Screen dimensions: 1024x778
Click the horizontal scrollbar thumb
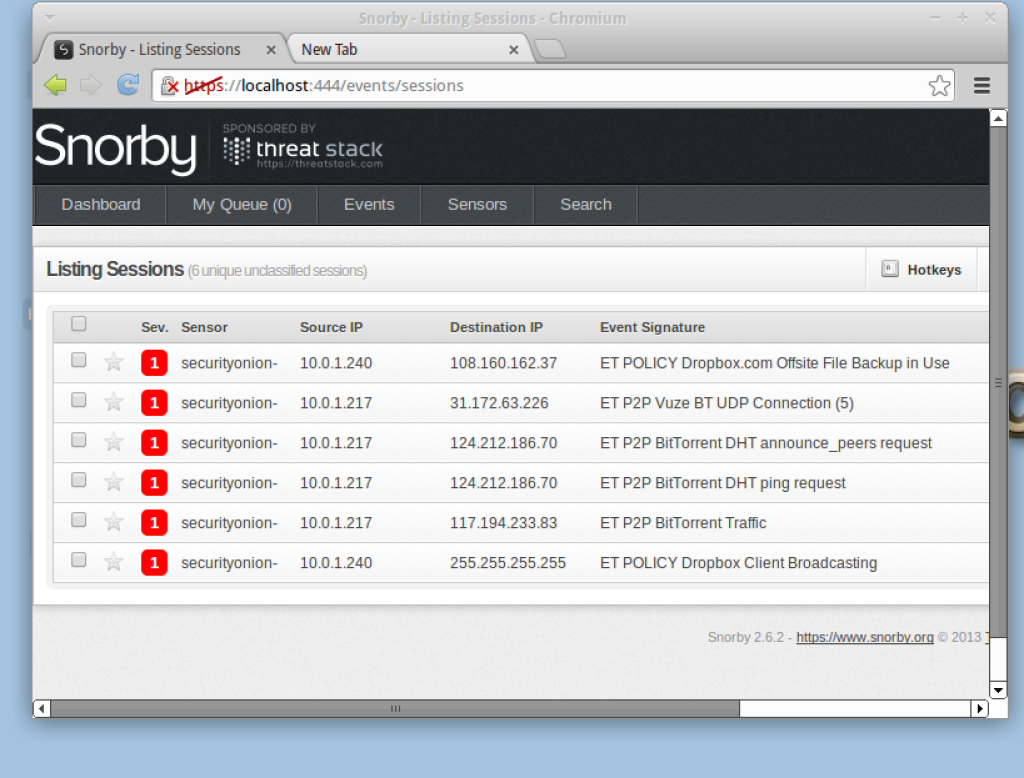pyautogui.click(x=395, y=709)
